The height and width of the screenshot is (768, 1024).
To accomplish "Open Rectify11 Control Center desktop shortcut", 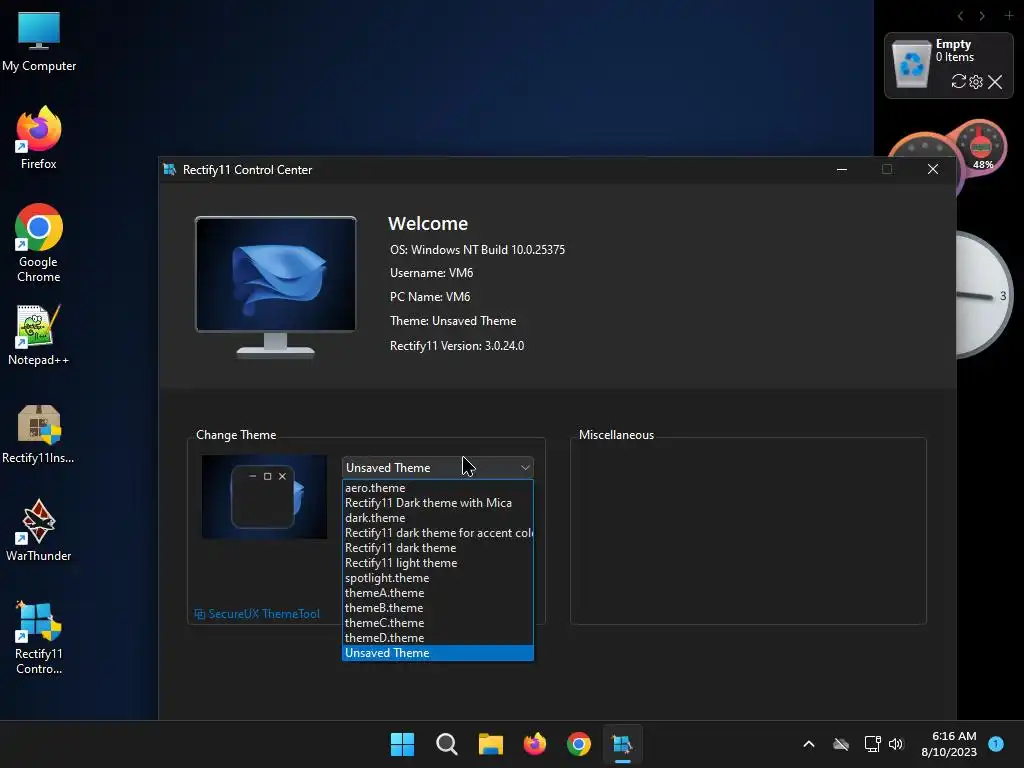I will 39,637.
